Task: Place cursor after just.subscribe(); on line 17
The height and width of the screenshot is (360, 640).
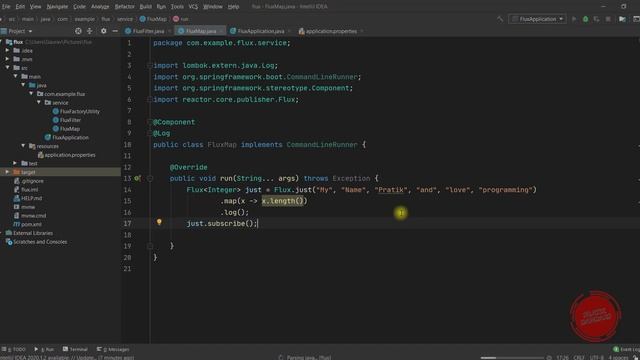Action: coord(258,223)
